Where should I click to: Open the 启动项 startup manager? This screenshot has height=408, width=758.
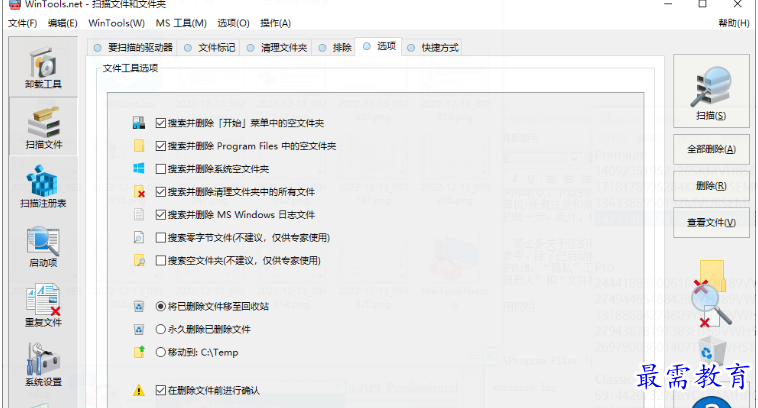tap(43, 246)
